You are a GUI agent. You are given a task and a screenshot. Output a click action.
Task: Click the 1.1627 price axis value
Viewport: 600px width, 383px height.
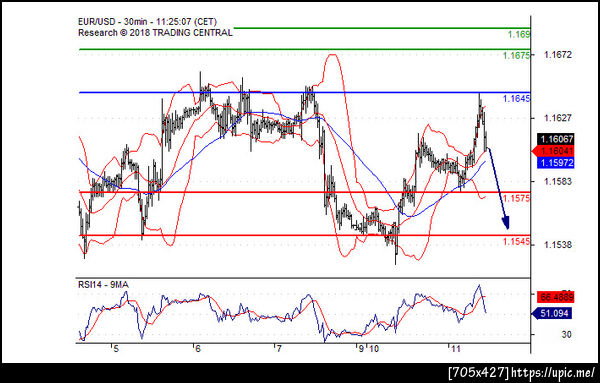pos(558,118)
